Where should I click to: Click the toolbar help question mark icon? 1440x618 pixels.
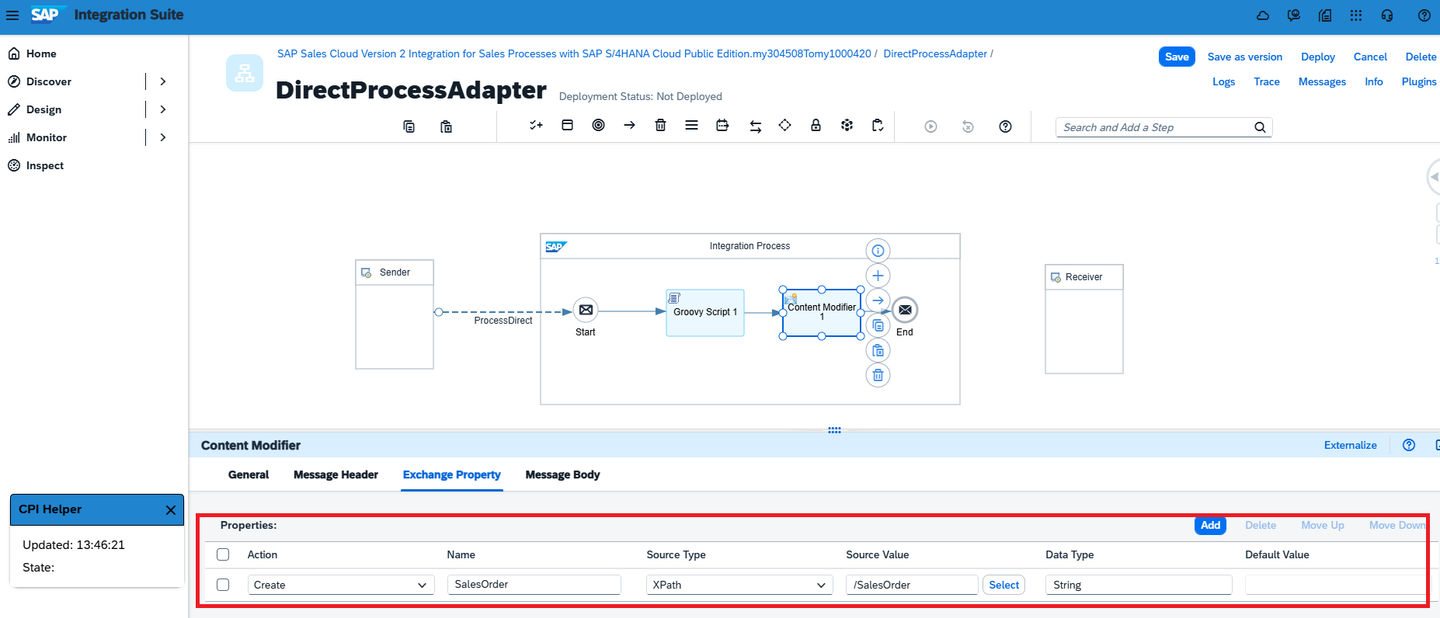click(x=1006, y=126)
